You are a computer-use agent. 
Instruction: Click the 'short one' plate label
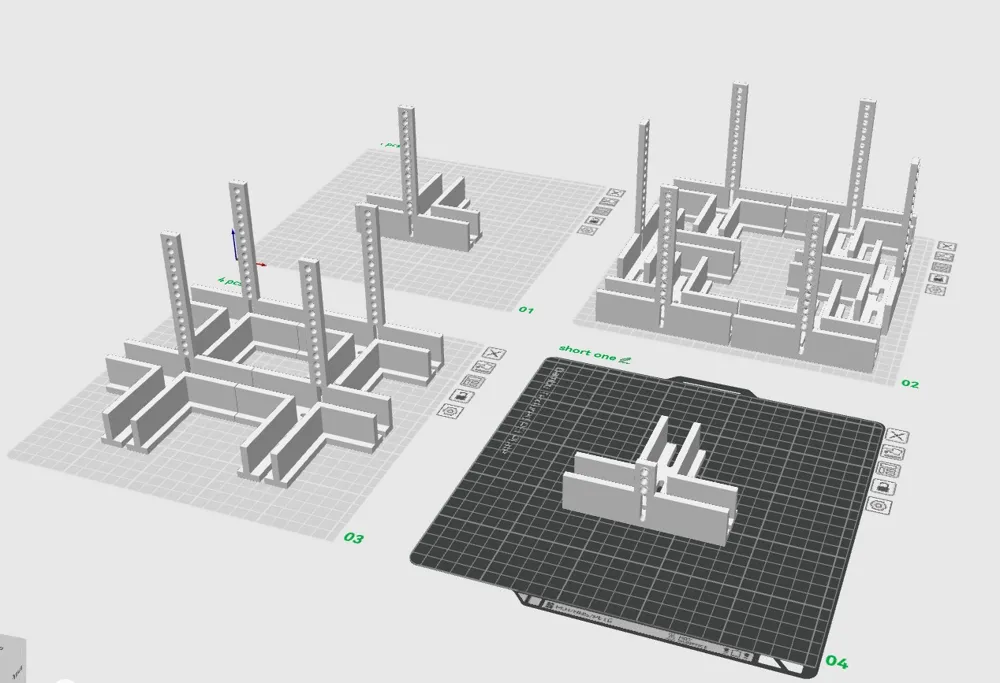[587, 353]
